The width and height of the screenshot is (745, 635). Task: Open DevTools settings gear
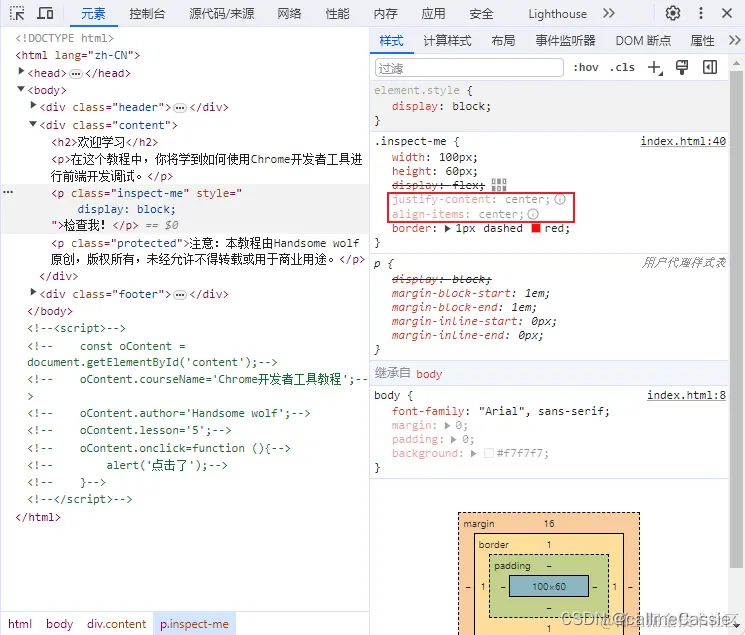click(x=672, y=13)
